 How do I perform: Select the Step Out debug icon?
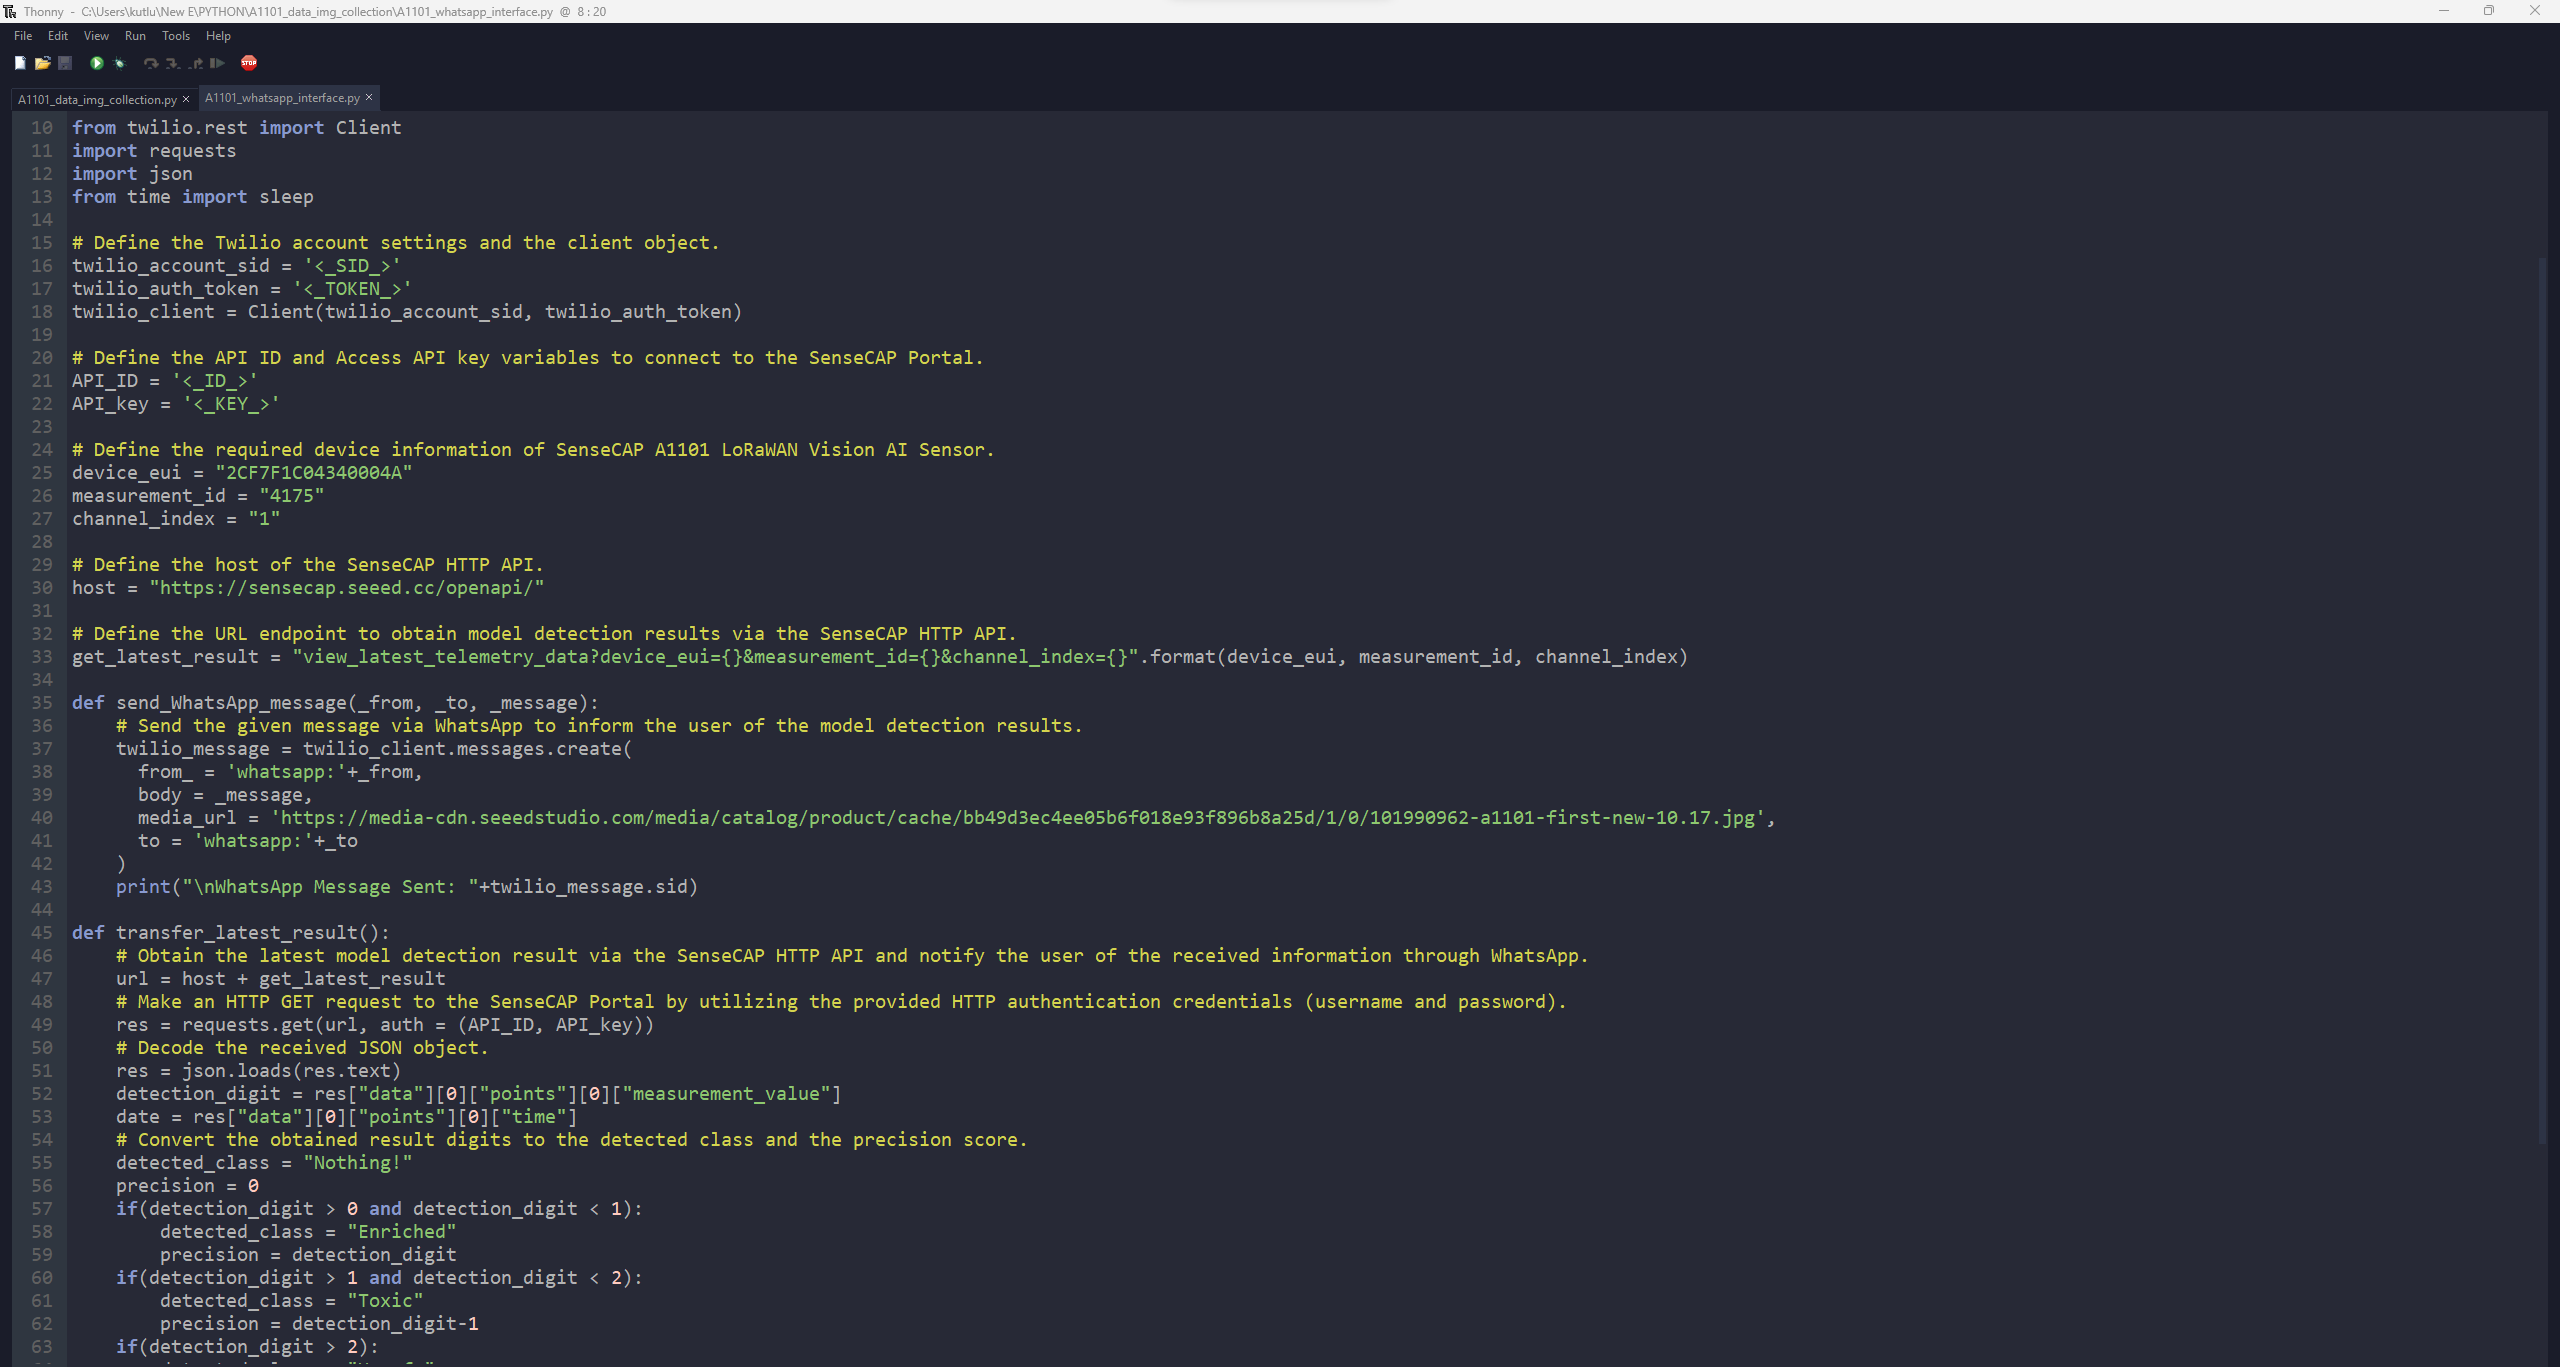(195, 63)
